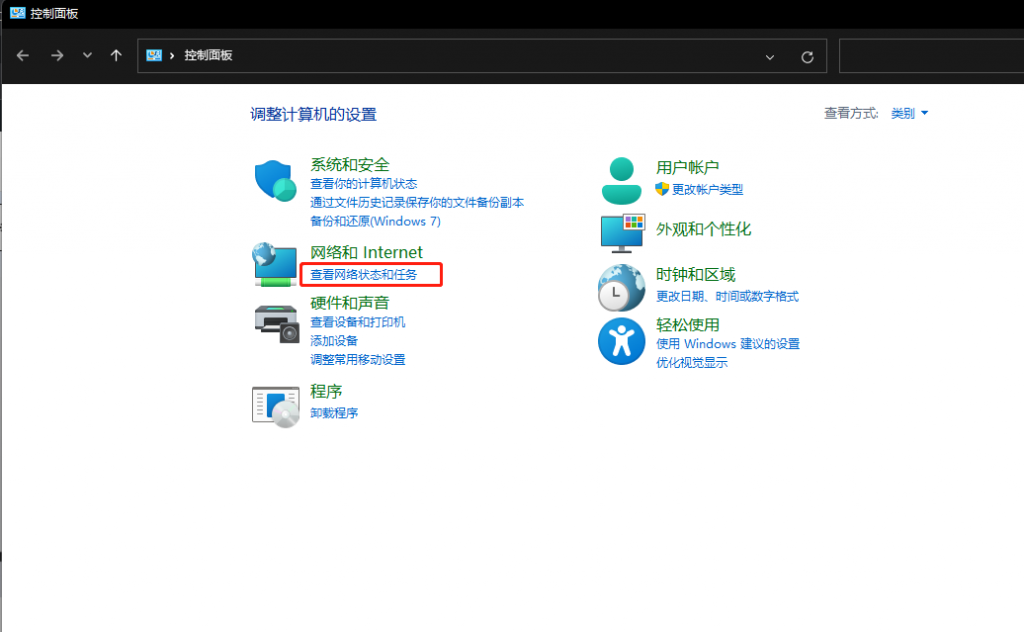This screenshot has width=1024, height=632.
Task: Click the 时钟和区域 clock globe icon
Action: click(621, 287)
